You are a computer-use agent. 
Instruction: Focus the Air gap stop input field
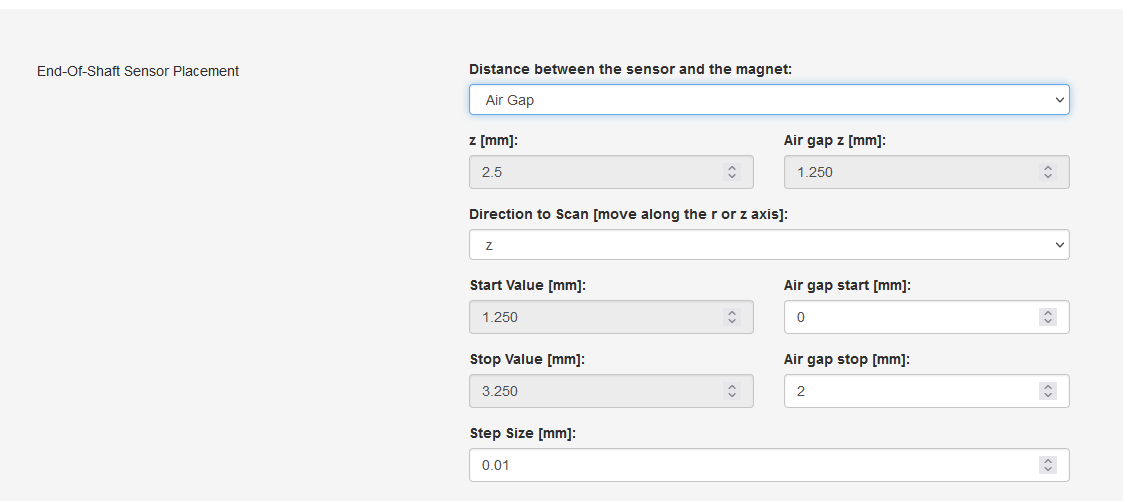927,391
